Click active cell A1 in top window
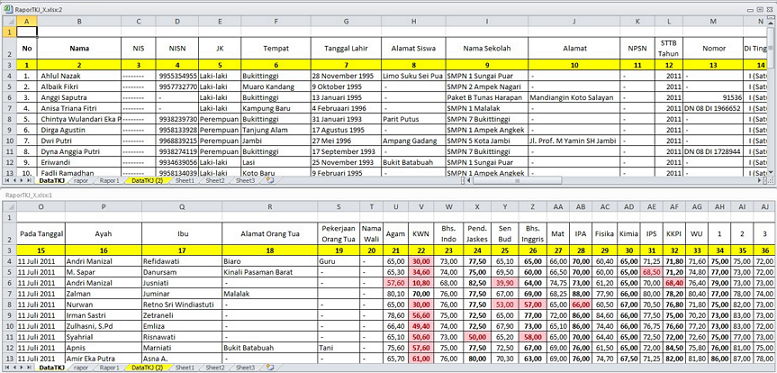This screenshot has width=777, height=373. coord(27,32)
